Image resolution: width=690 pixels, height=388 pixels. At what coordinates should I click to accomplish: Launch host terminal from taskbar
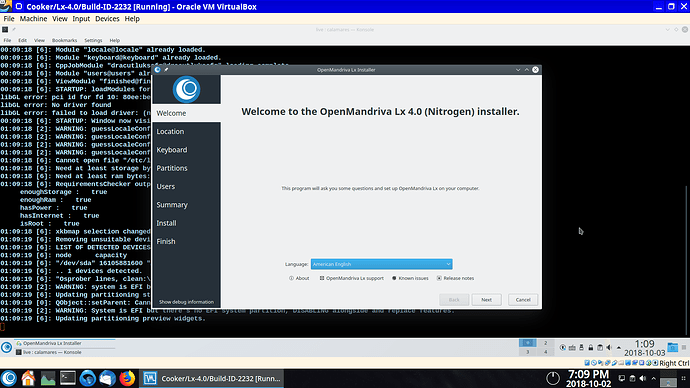pos(68,378)
